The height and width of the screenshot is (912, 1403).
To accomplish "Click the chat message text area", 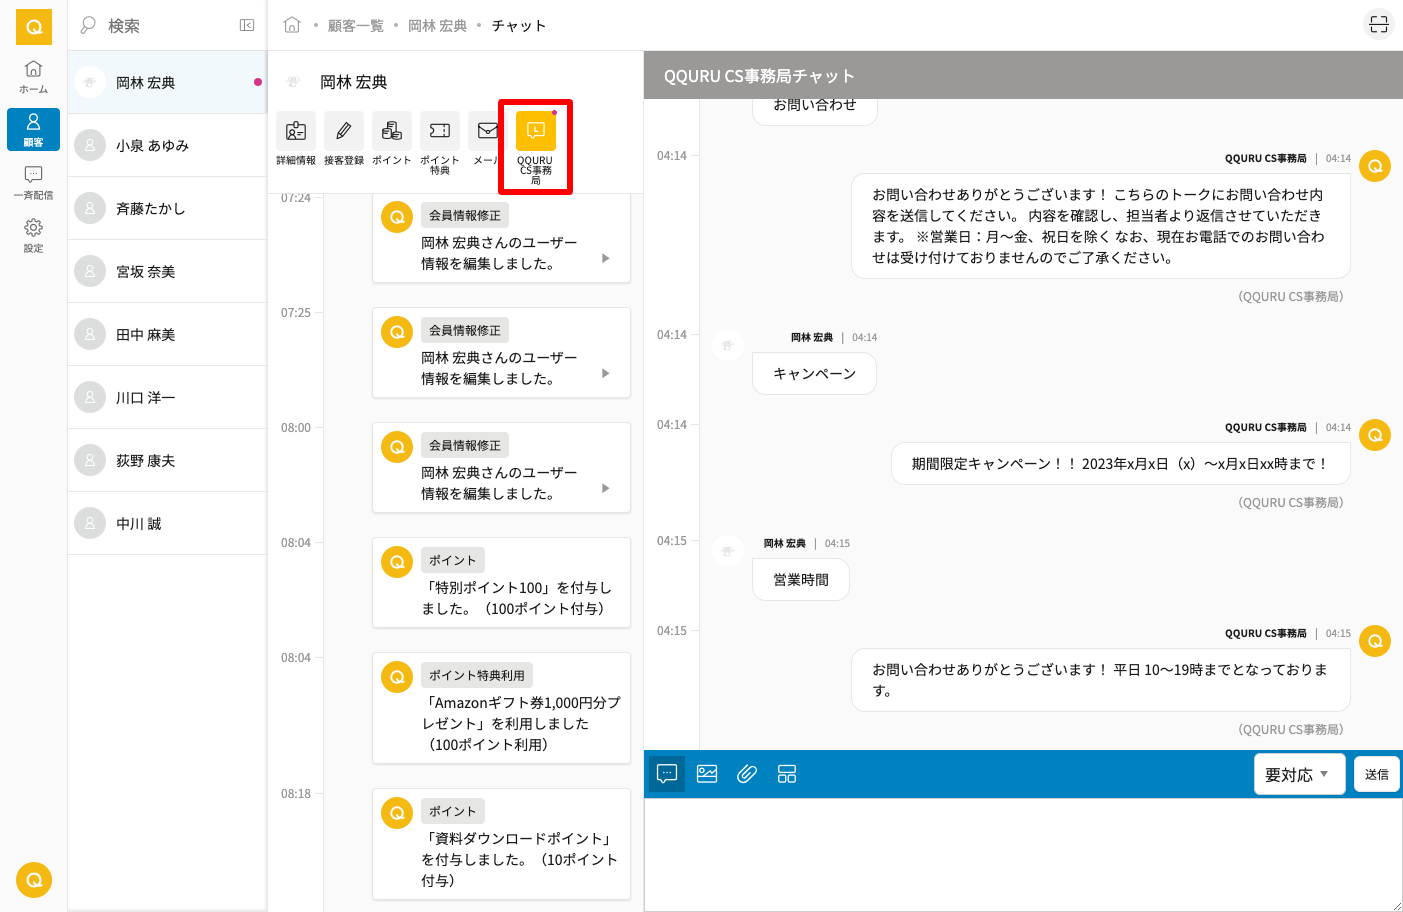I will click(1020, 853).
